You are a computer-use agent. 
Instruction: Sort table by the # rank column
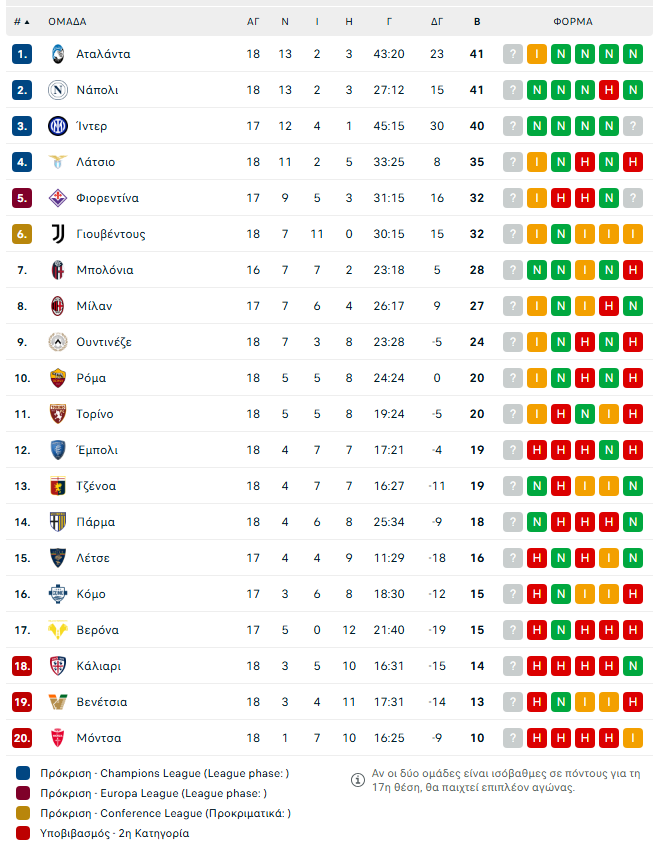(21, 21)
